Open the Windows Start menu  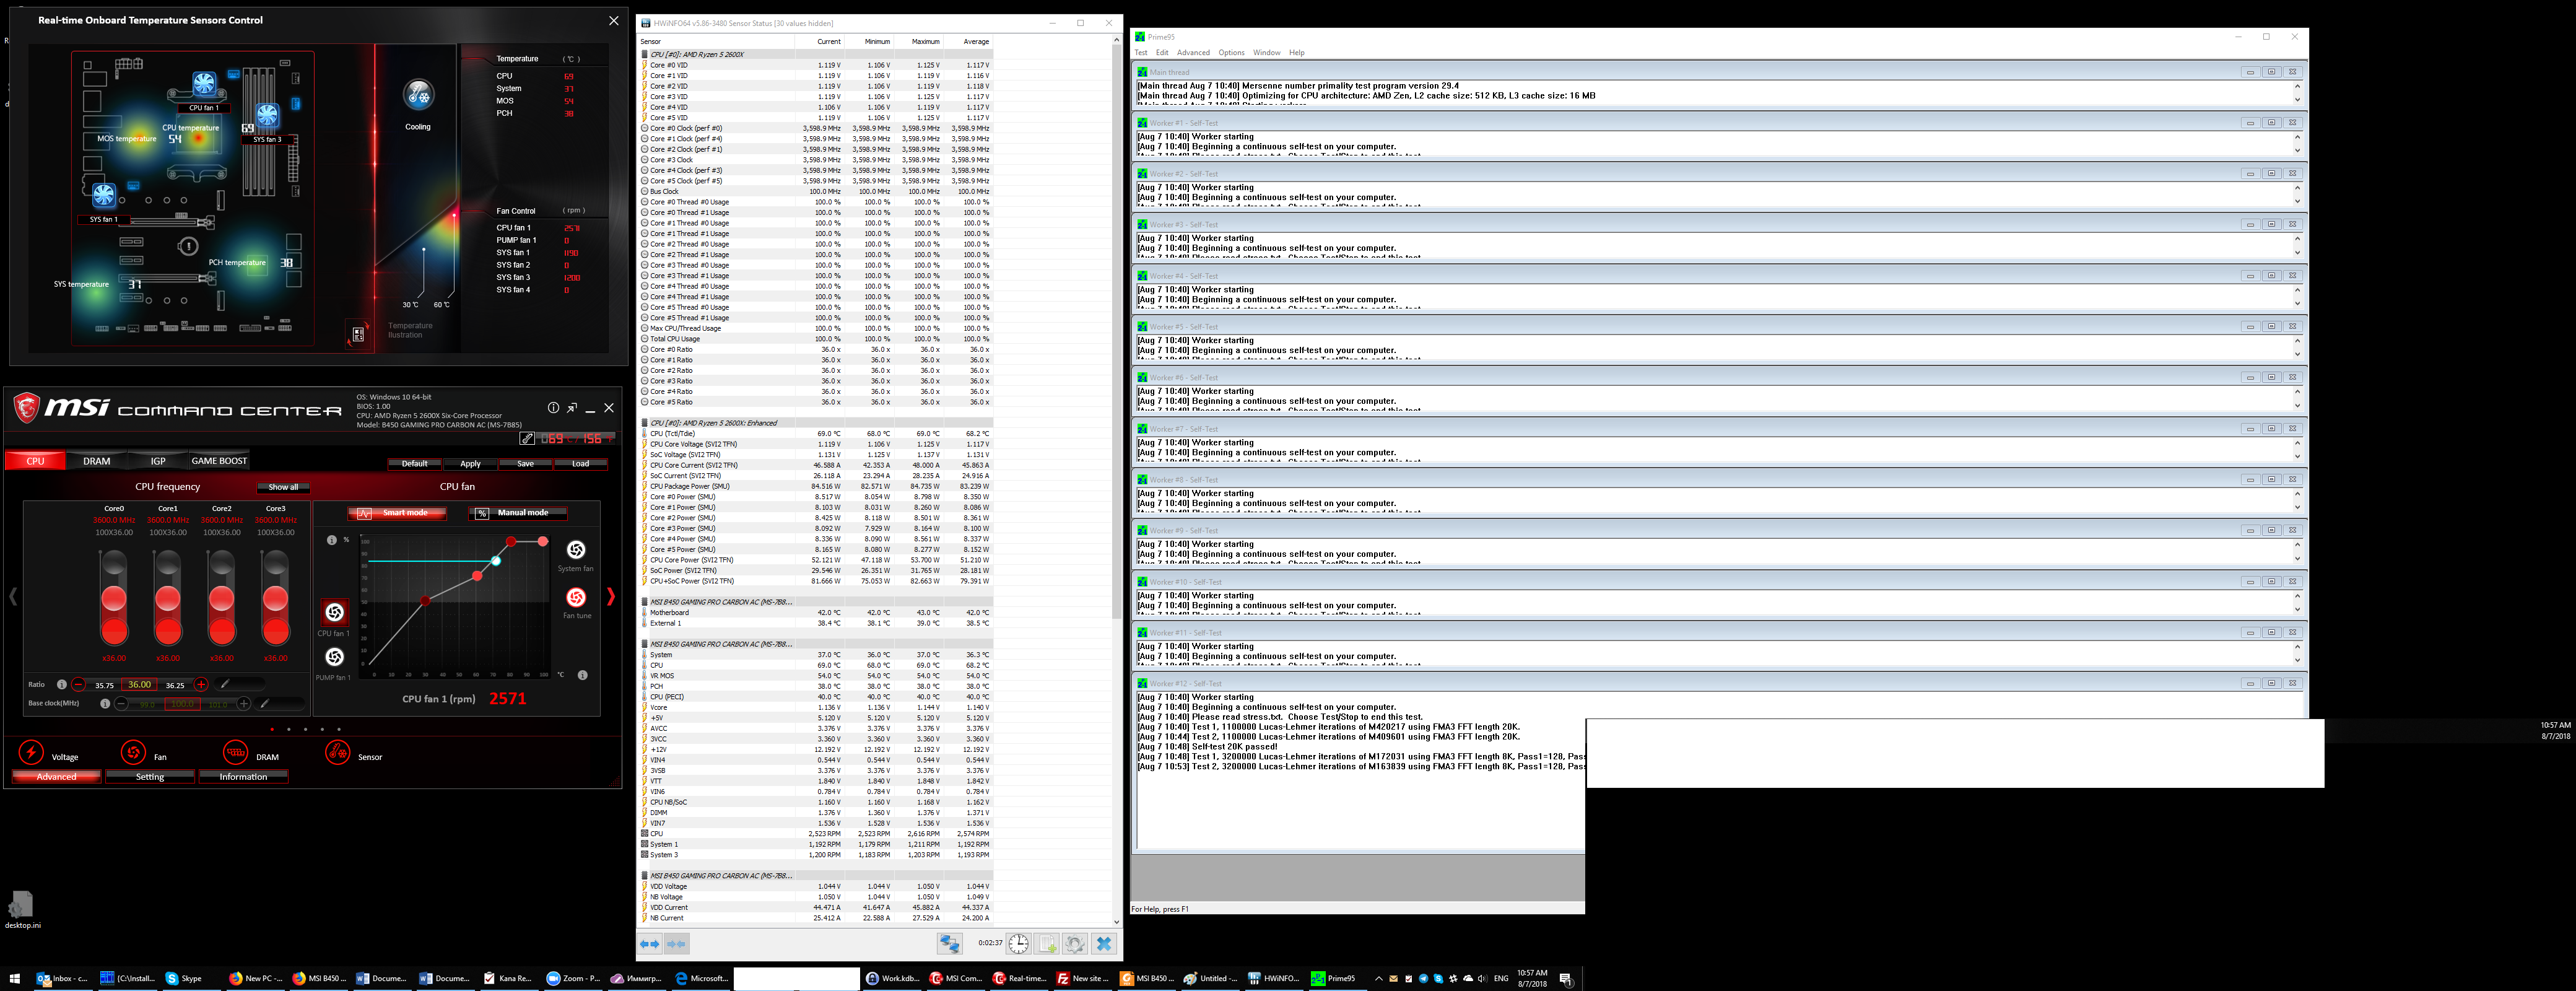[x=15, y=979]
